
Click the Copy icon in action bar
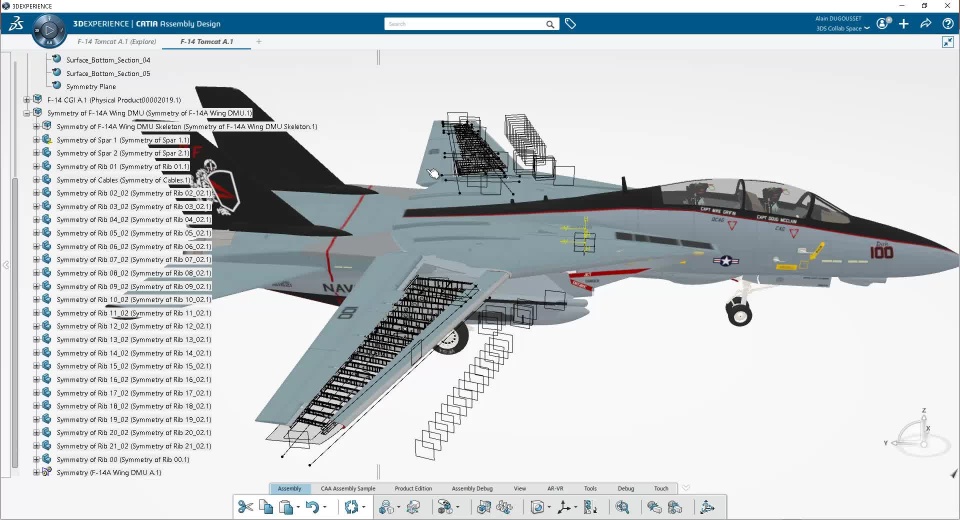point(266,507)
